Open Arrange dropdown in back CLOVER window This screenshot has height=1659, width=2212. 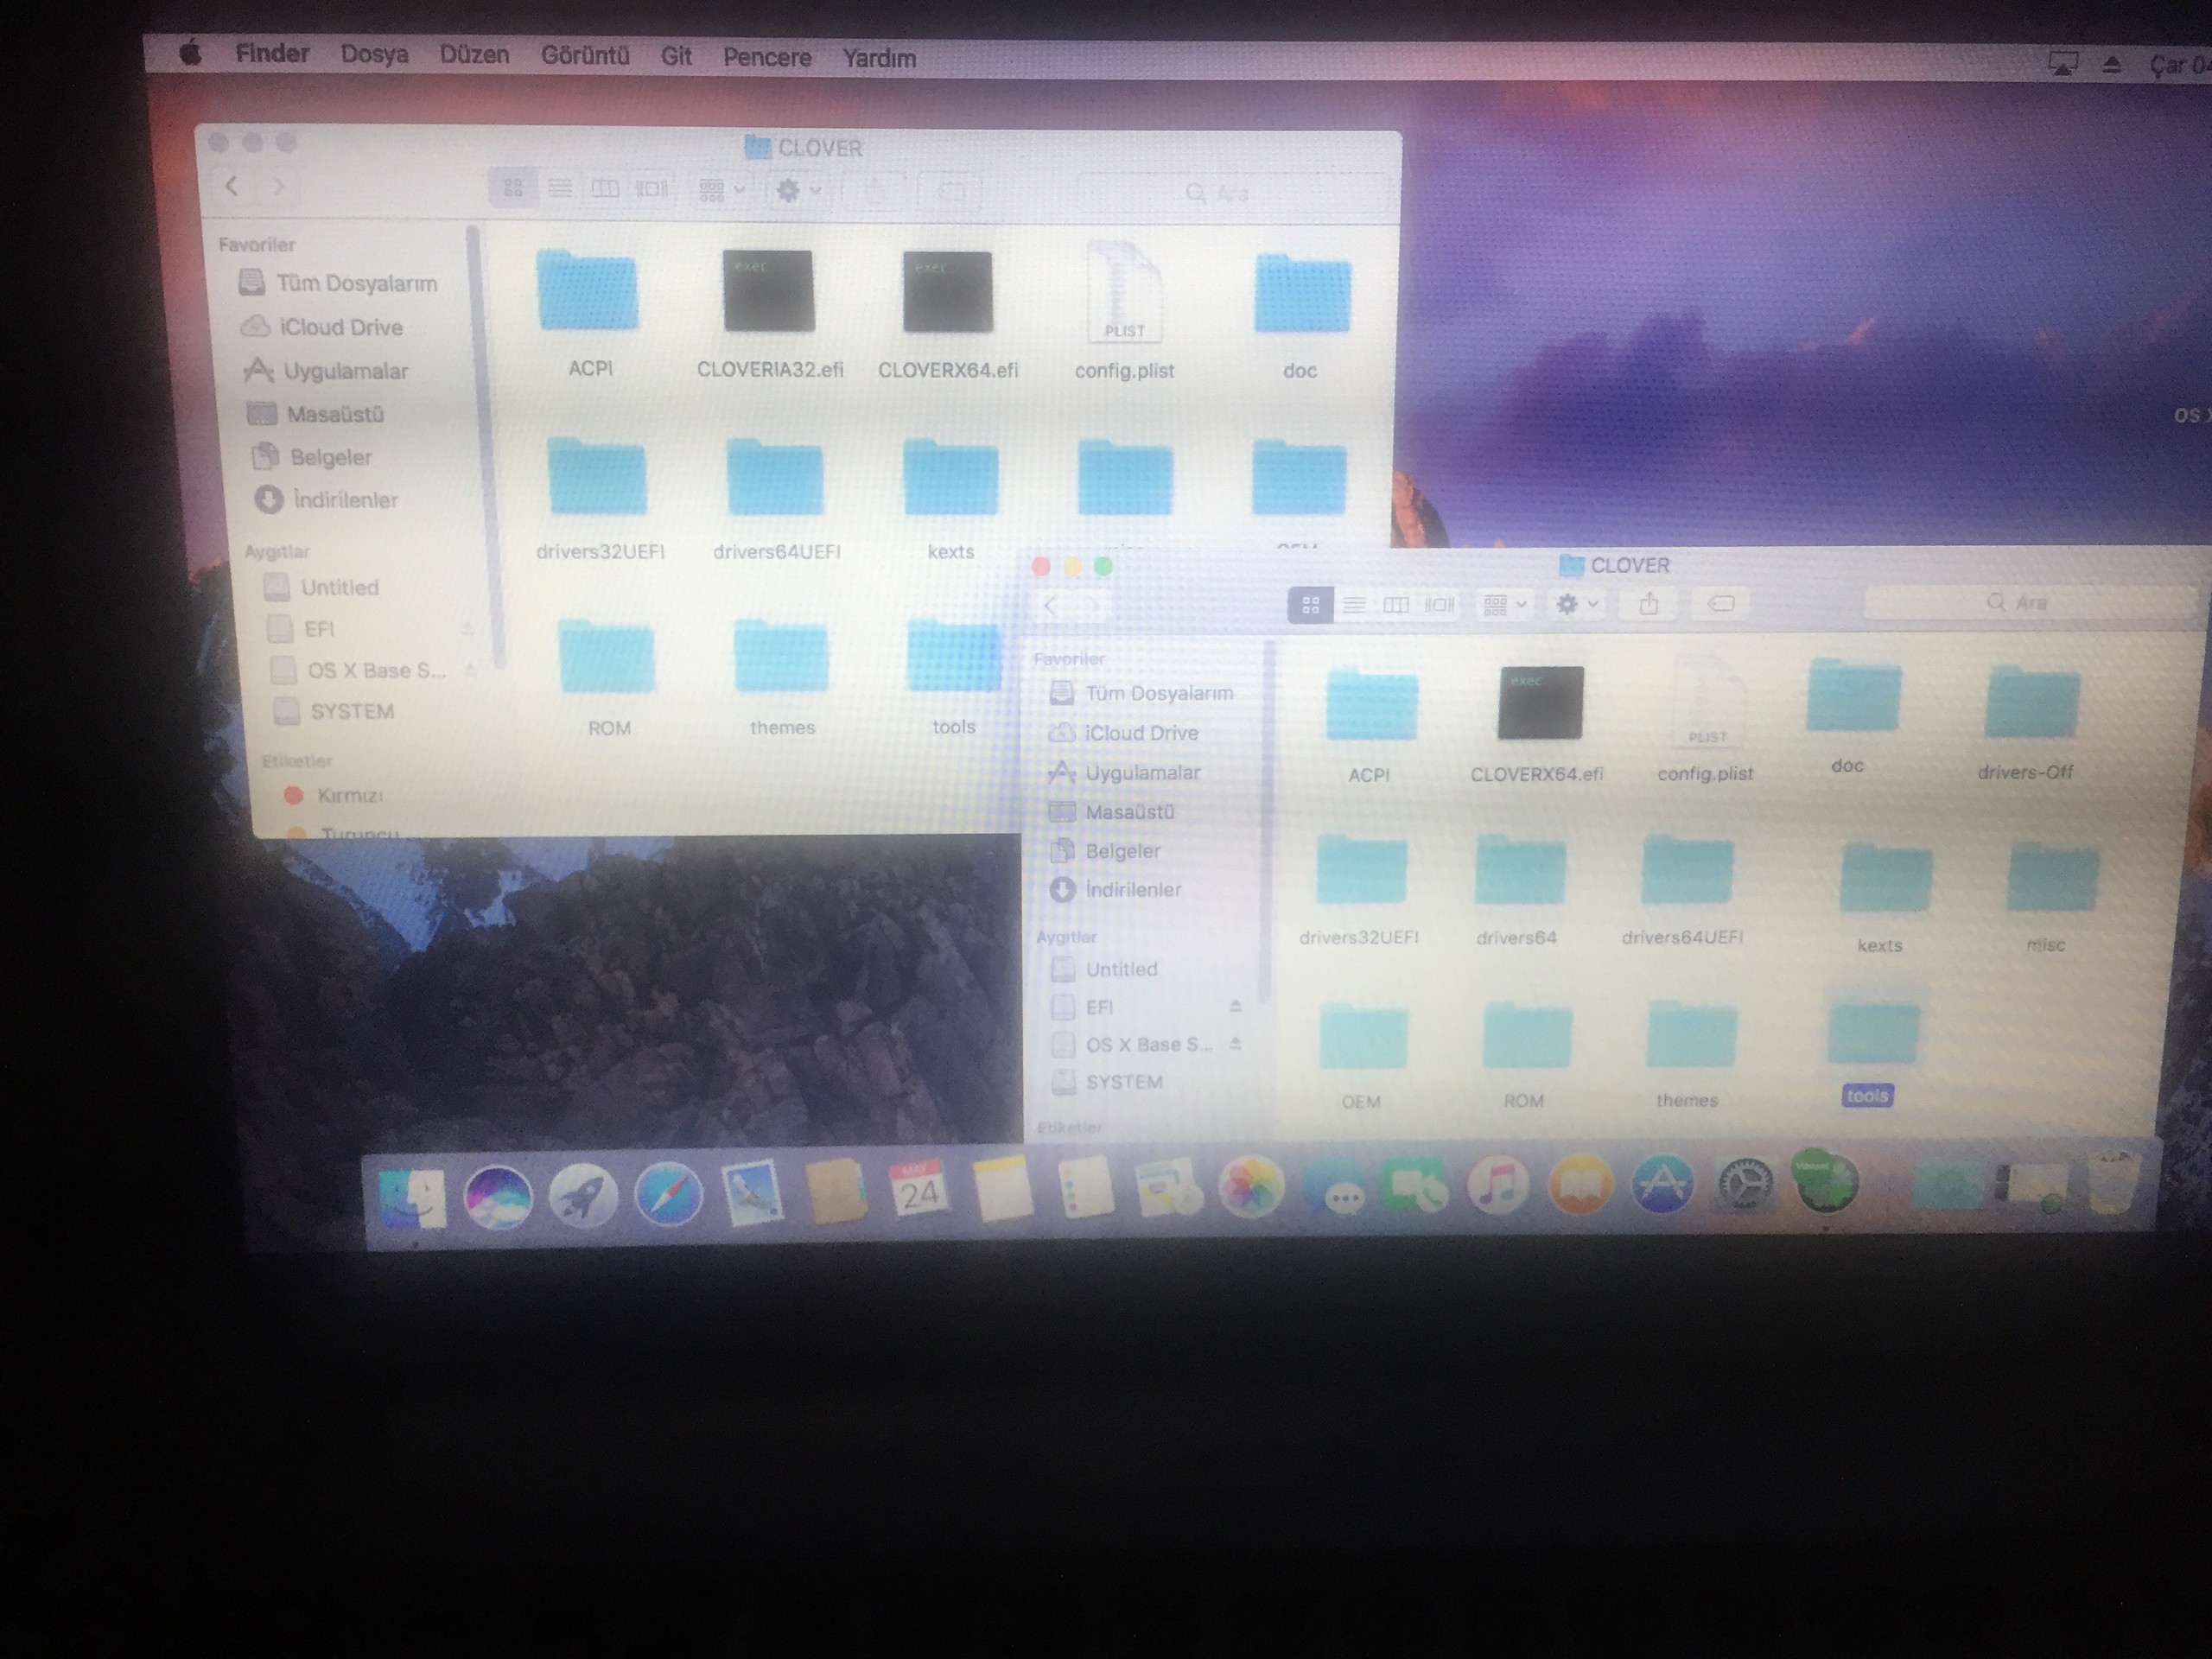coord(721,189)
